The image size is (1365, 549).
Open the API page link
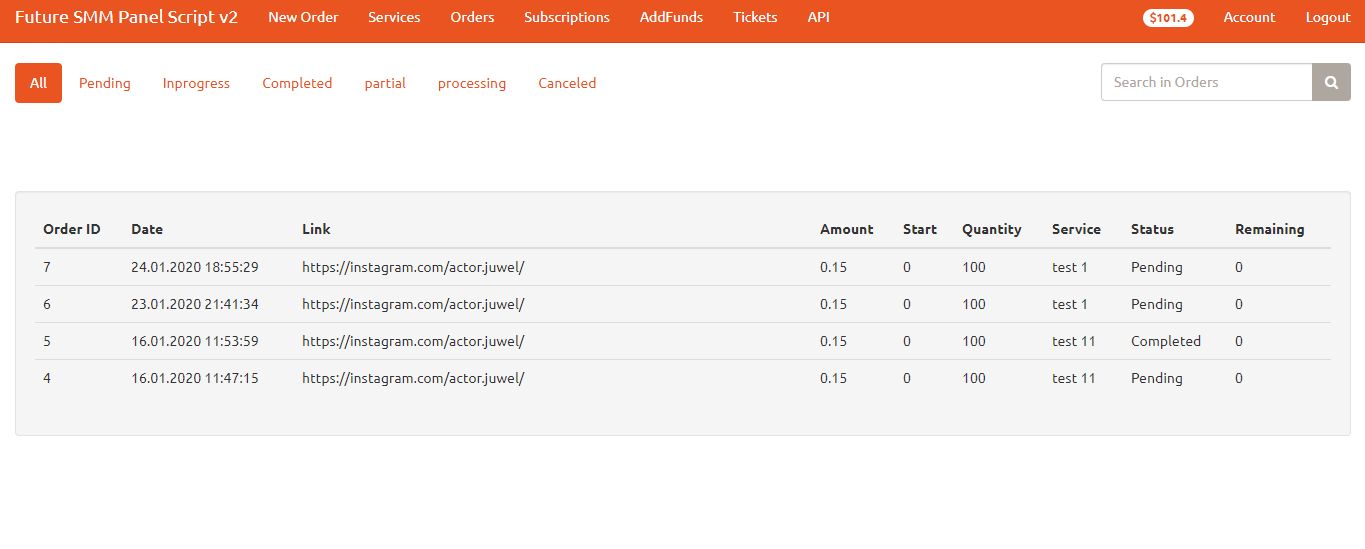coord(819,17)
